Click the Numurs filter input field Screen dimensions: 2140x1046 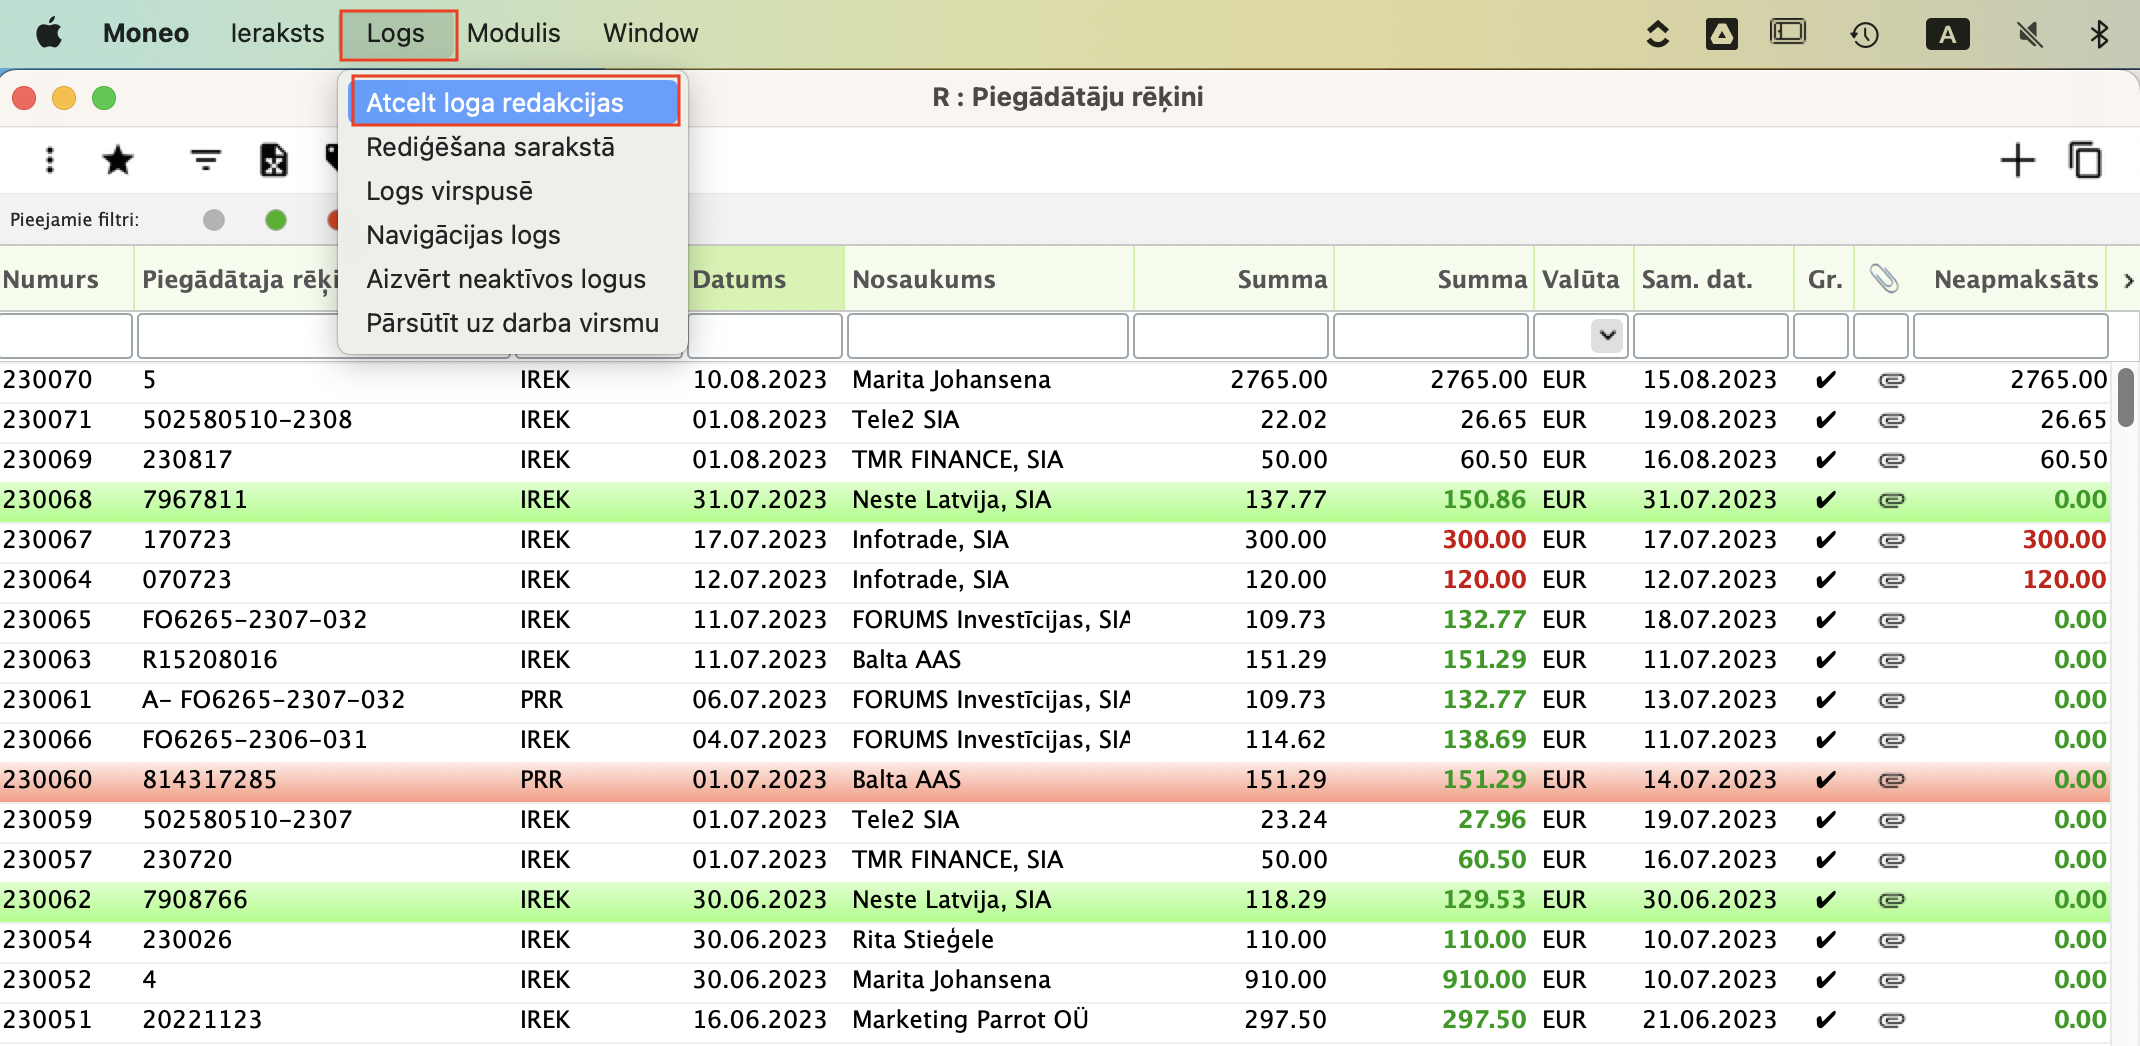66,336
